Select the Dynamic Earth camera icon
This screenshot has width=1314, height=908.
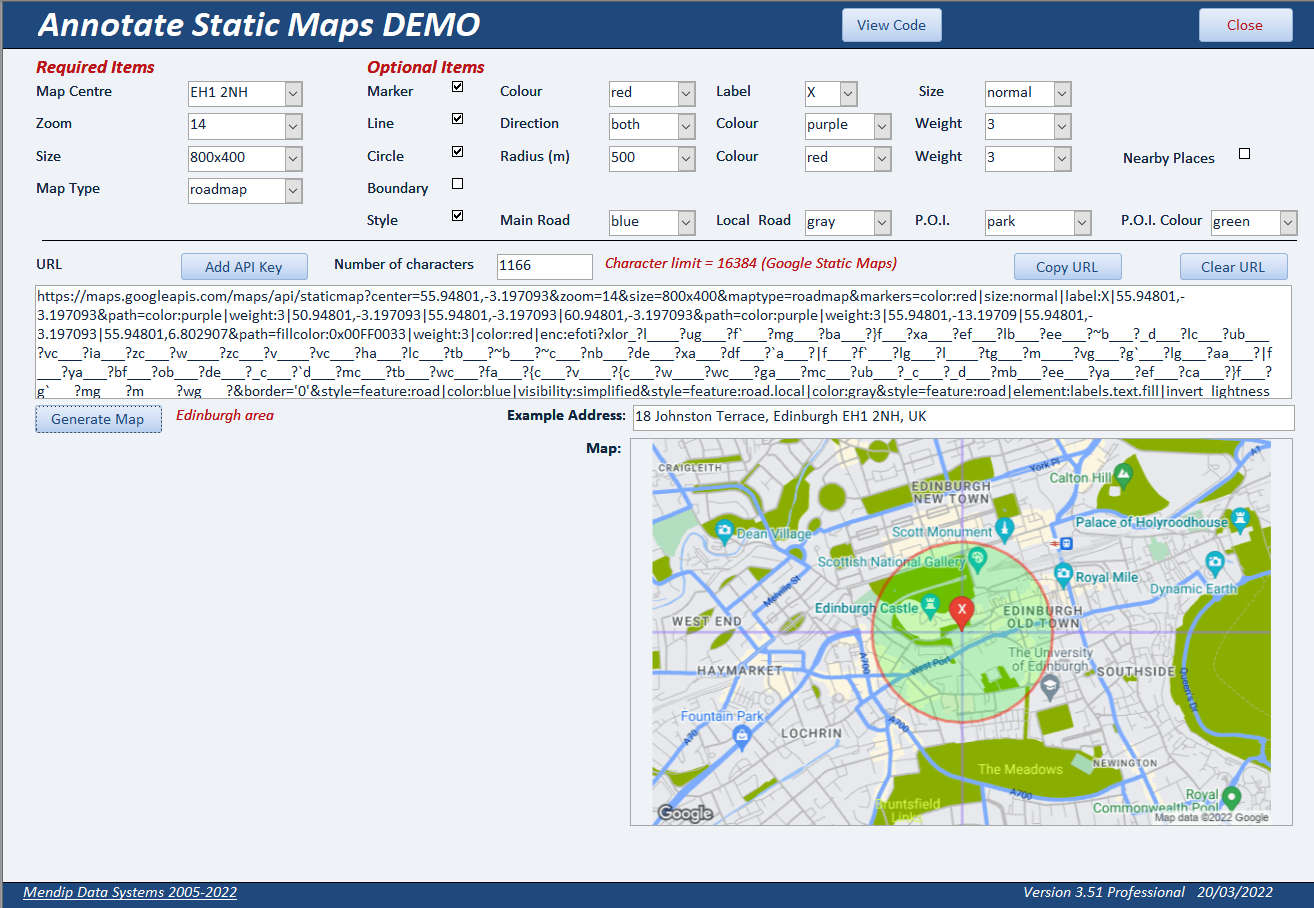(x=1214, y=562)
